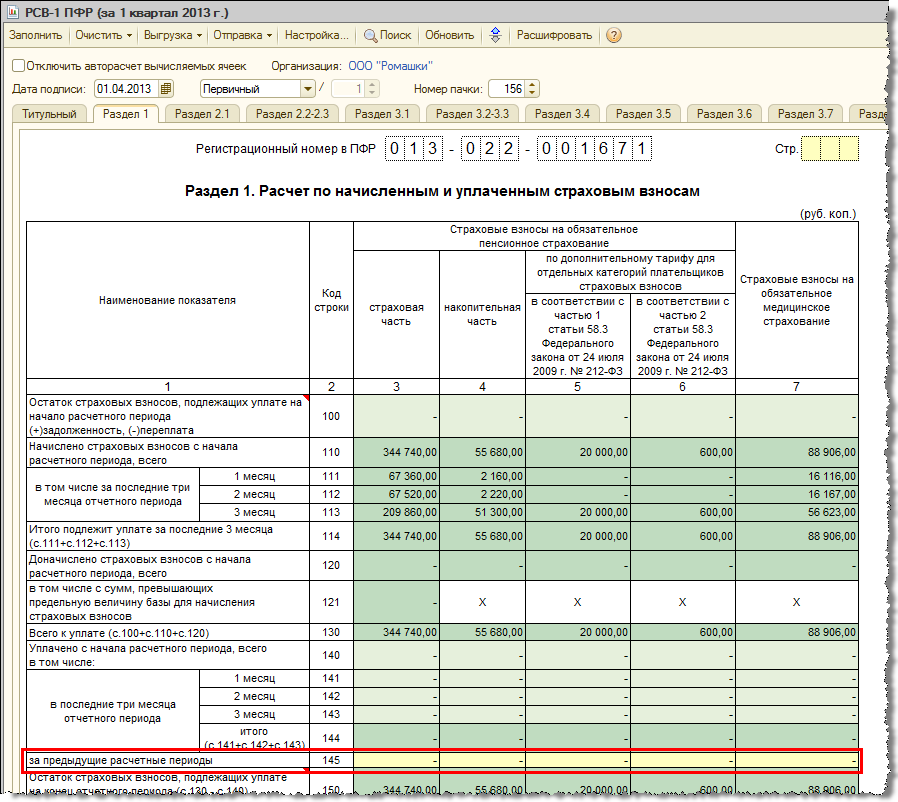The height and width of the screenshot is (802, 898).
Task: Open the ООО "Ромашки" organization link
Action: 390,65
